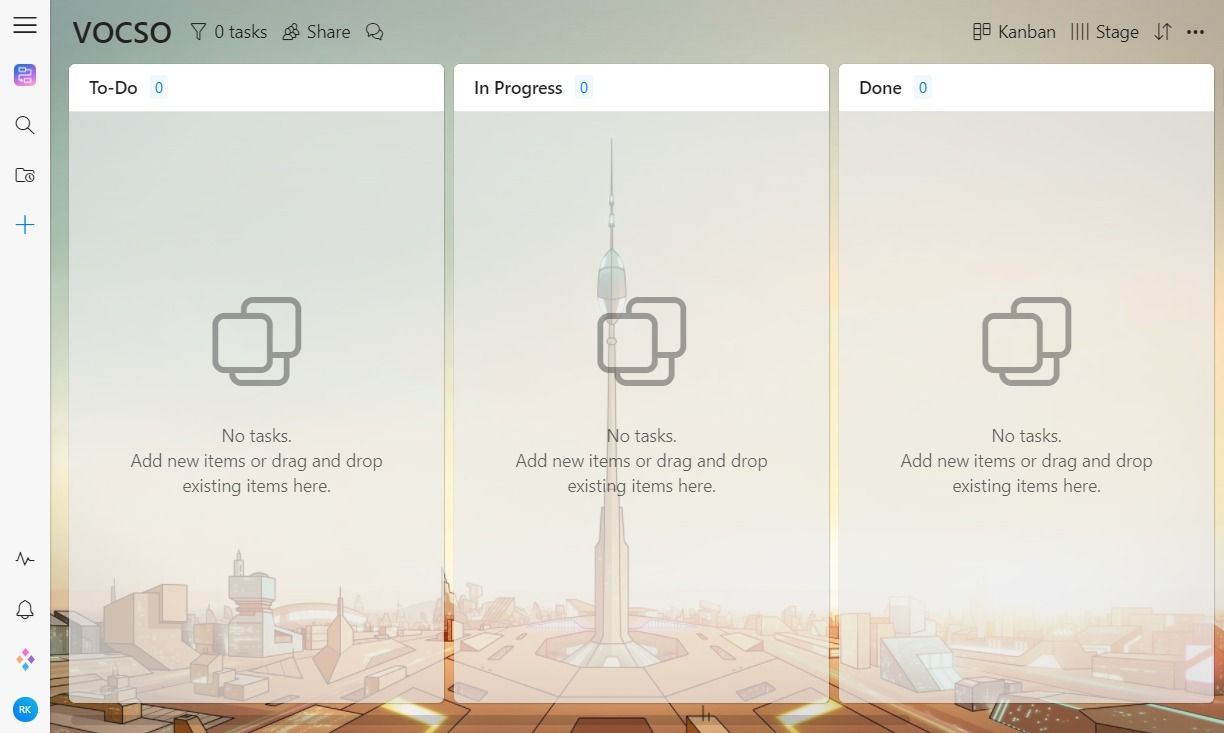Select the Done column header
This screenshot has height=733, width=1224.
[x=1026, y=88]
